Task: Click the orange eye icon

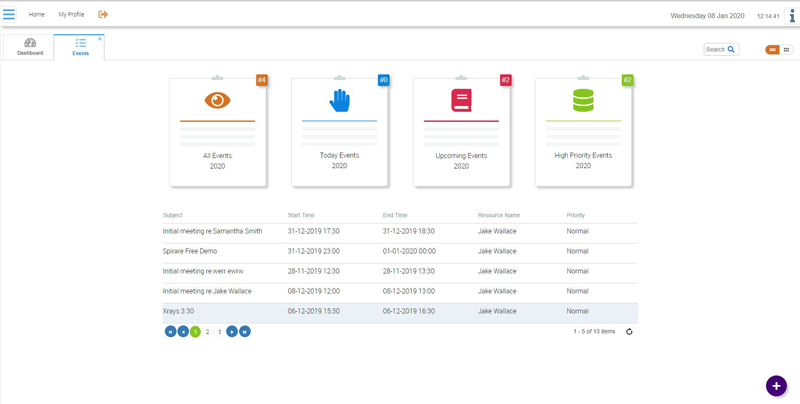Action: point(217,100)
